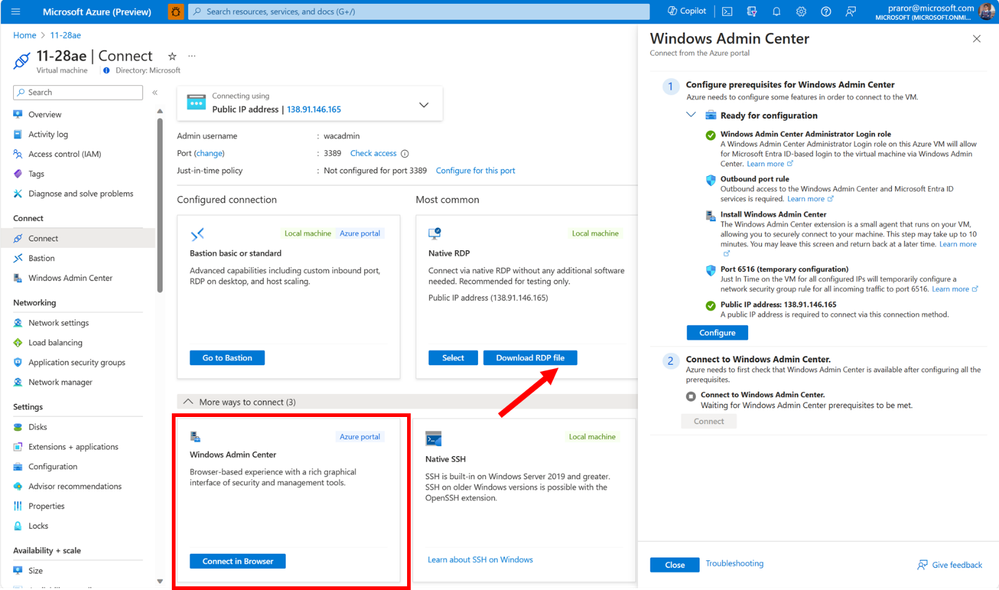Click the Configure for this port link
The width and height of the screenshot is (999, 590).
tap(475, 171)
